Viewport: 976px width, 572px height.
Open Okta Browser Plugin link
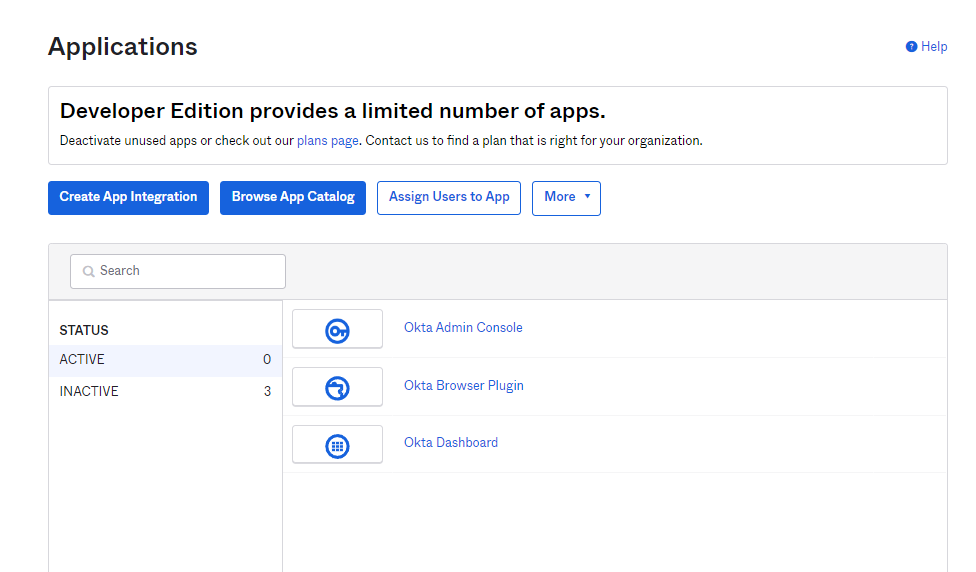pos(464,385)
